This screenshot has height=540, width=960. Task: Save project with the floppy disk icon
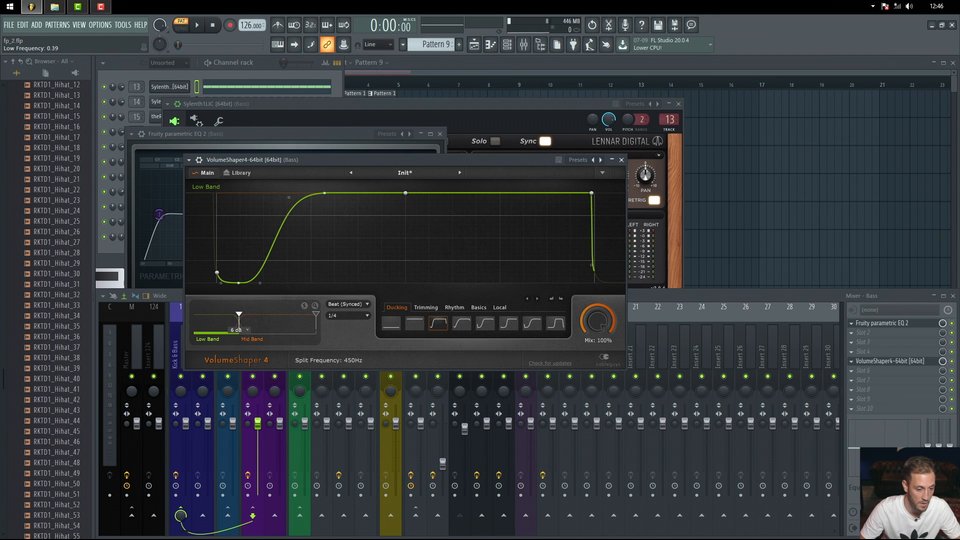tap(658, 25)
